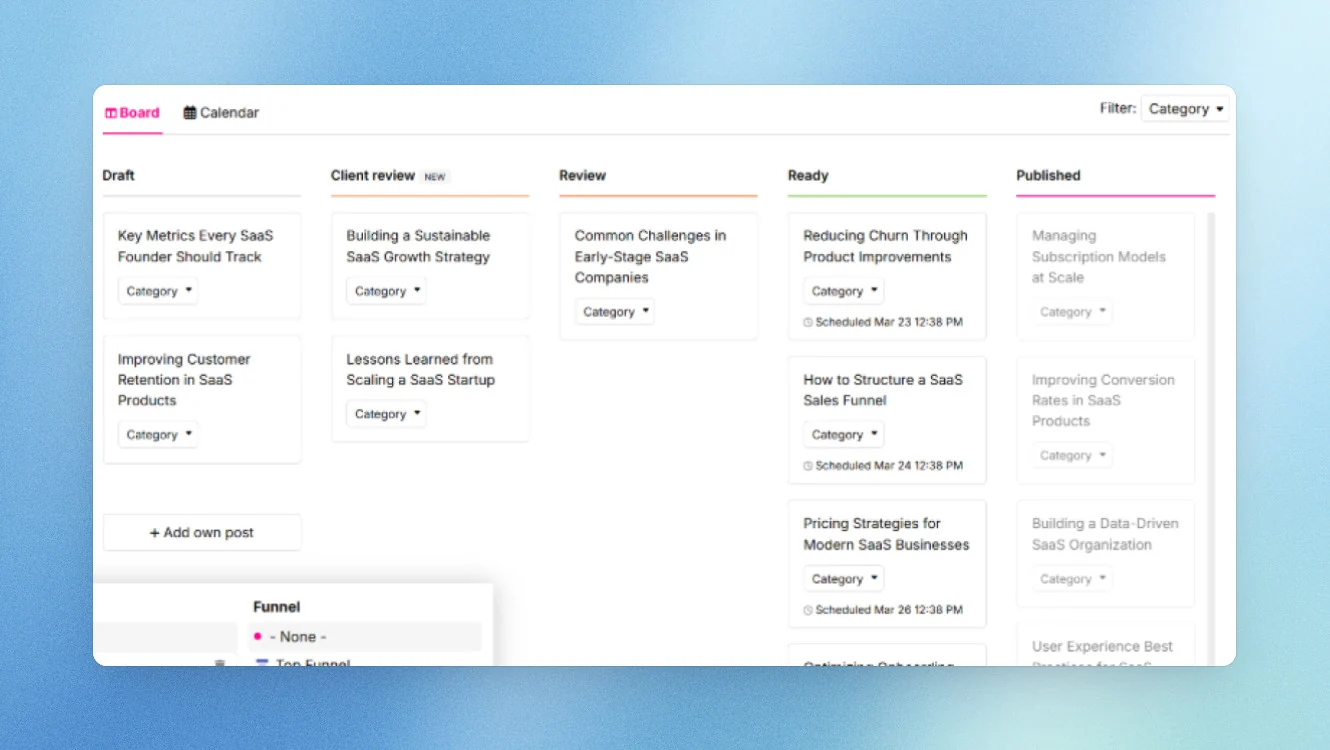Expand Category dropdown on Lessons Learned card
The image size is (1330, 750).
(386, 414)
